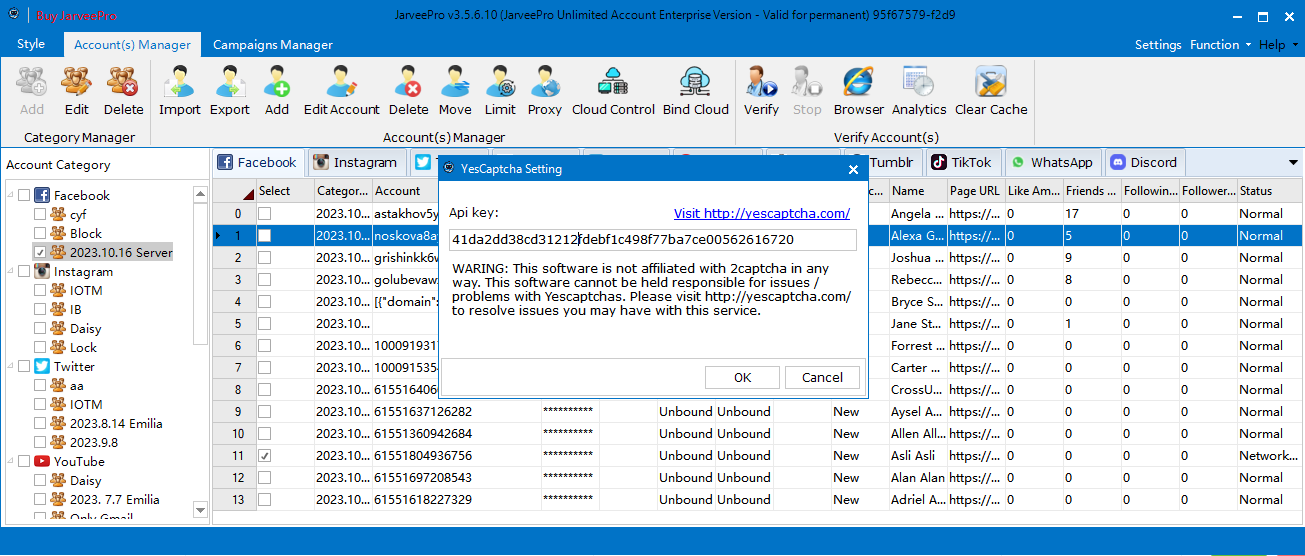Untick the Select checkbox in row 11
1305x556 pixels.
click(264, 455)
